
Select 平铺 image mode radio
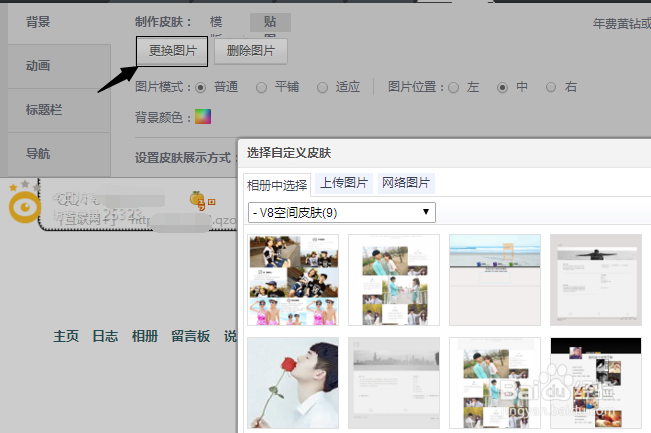tap(261, 88)
